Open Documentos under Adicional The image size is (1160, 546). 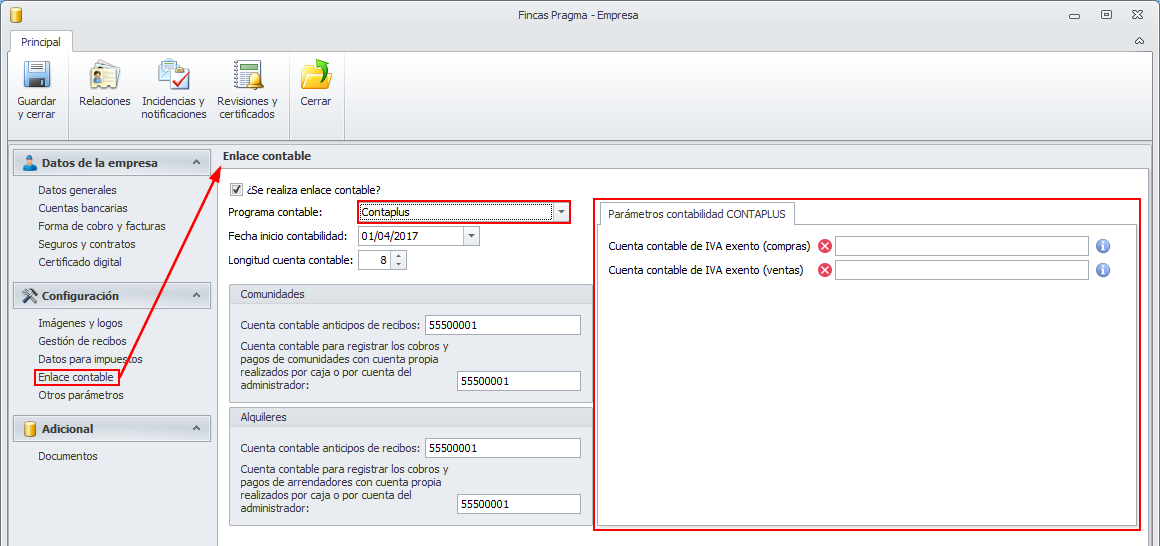click(x=68, y=456)
